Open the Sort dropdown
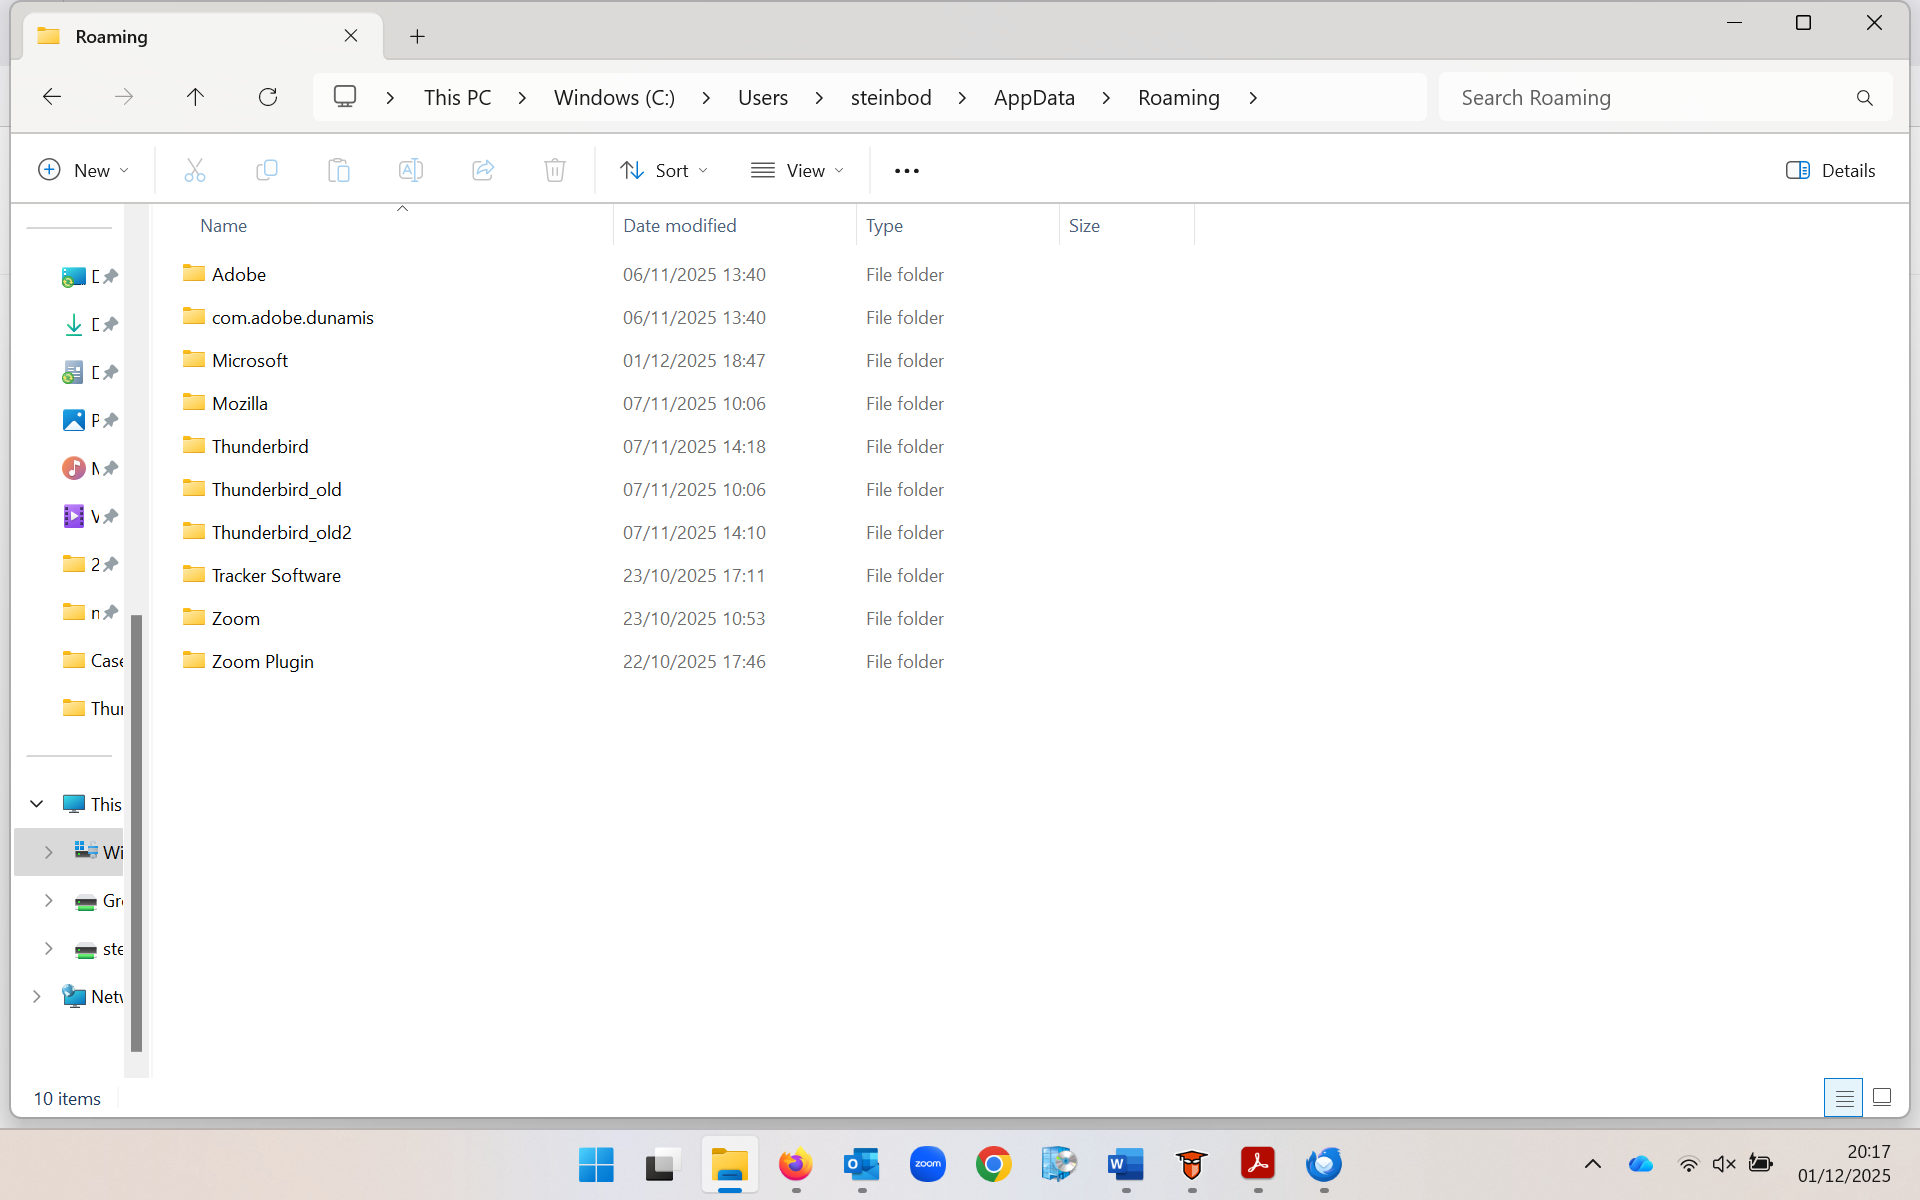Screen dimensions: 1920x1200 [664, 170]
